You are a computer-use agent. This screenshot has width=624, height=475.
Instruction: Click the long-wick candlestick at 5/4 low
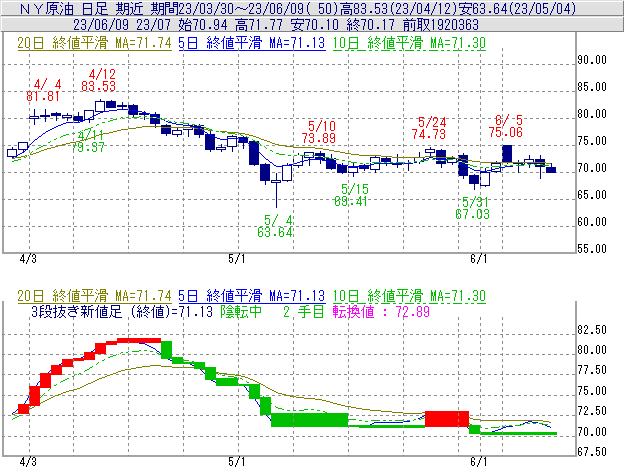point(276,191)
